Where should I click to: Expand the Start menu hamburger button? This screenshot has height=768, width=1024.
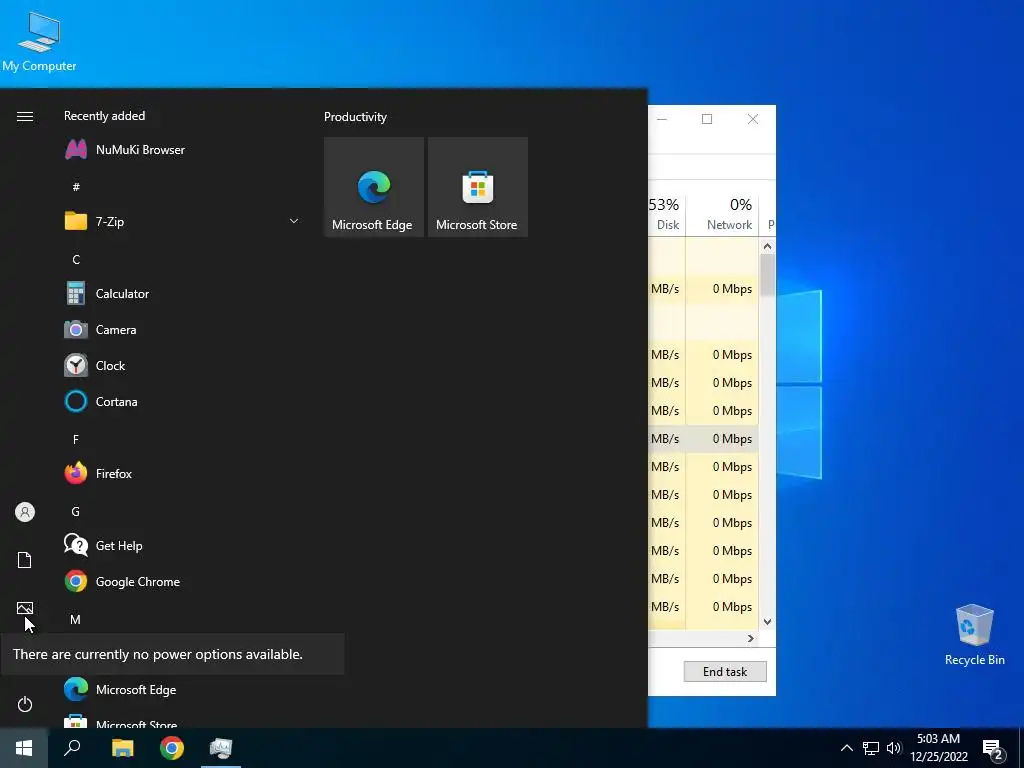(x=25, y=116)
